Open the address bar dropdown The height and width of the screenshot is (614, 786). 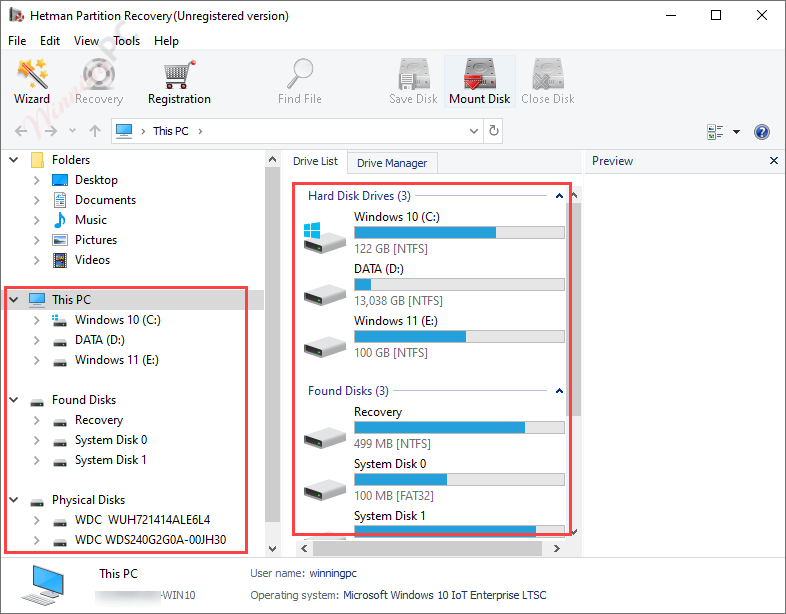point(474,131)
